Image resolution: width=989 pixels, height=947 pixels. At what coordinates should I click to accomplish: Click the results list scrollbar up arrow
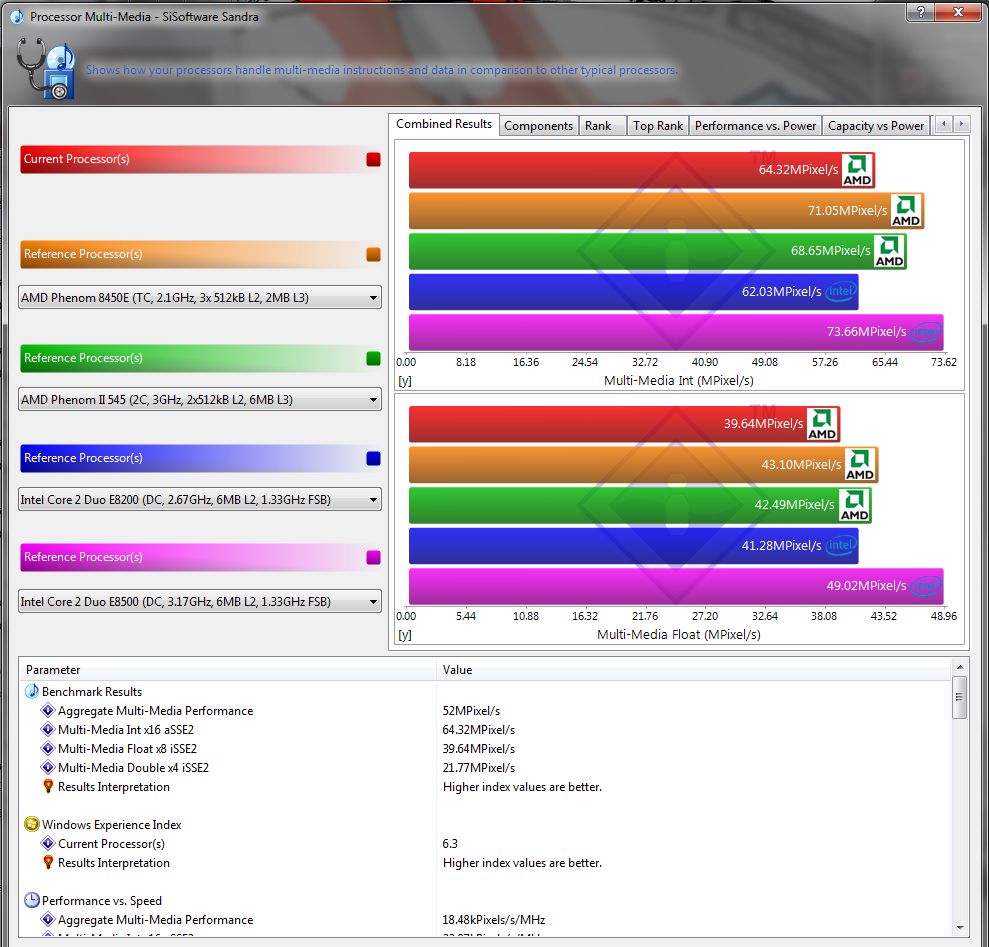pos(960,667)
